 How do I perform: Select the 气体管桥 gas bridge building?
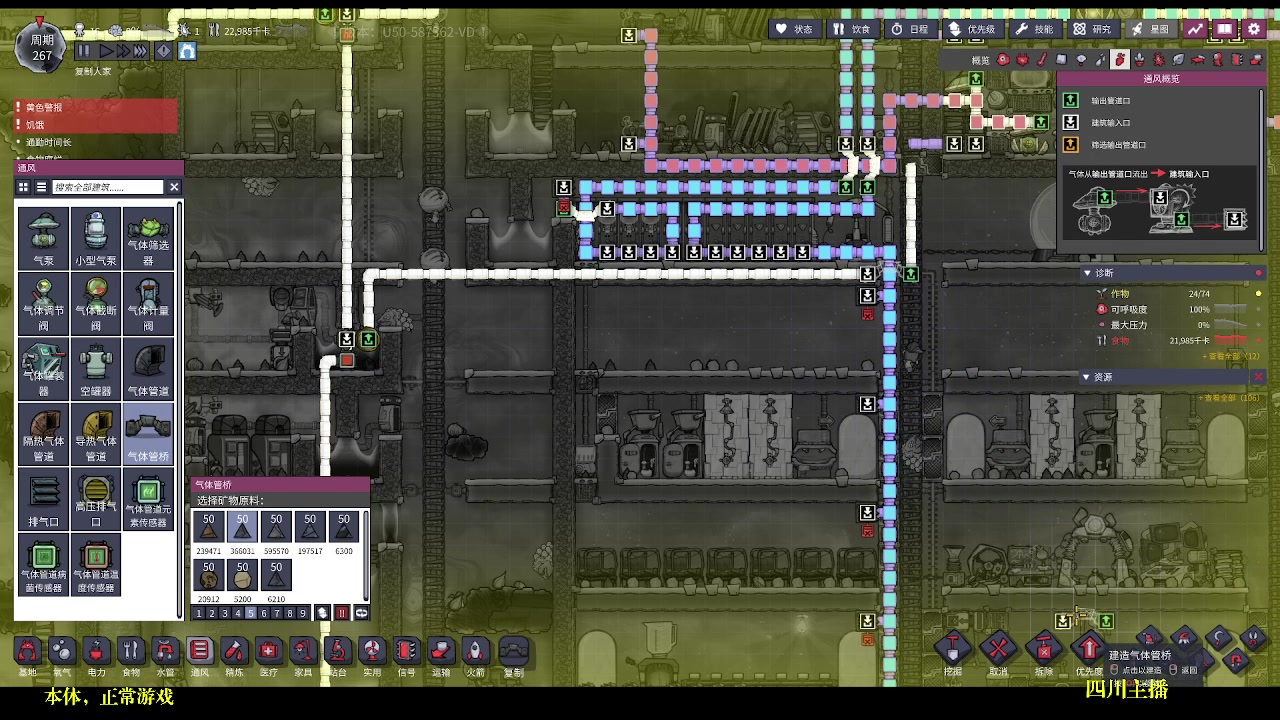(148, 434)
